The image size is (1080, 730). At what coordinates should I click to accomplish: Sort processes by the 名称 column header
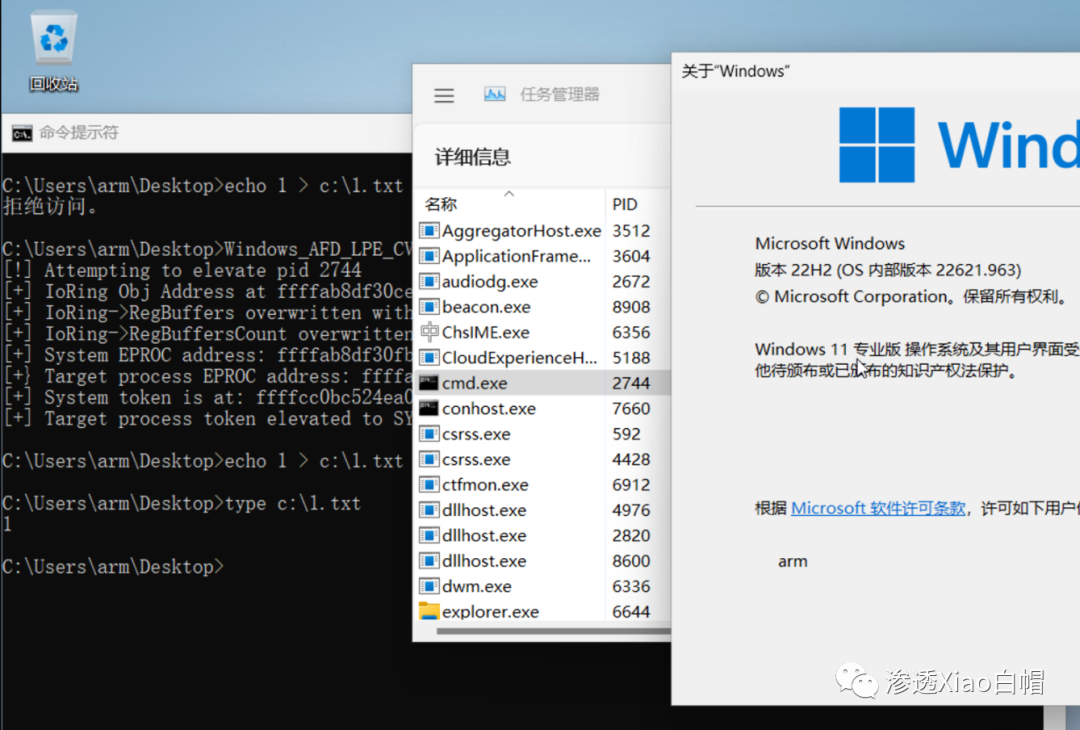click(442, 205)
